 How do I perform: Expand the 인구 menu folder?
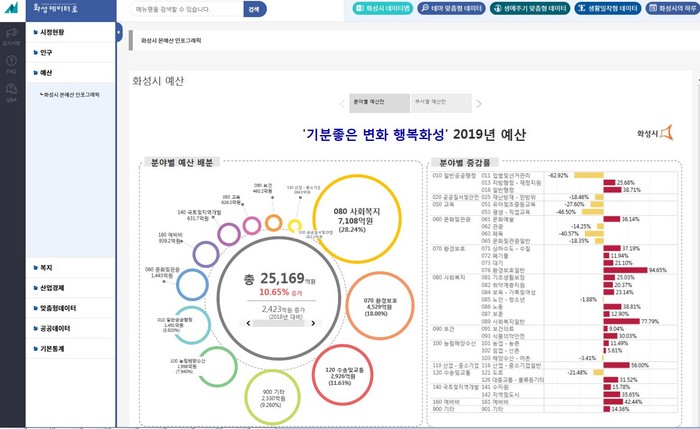point(46,52)
